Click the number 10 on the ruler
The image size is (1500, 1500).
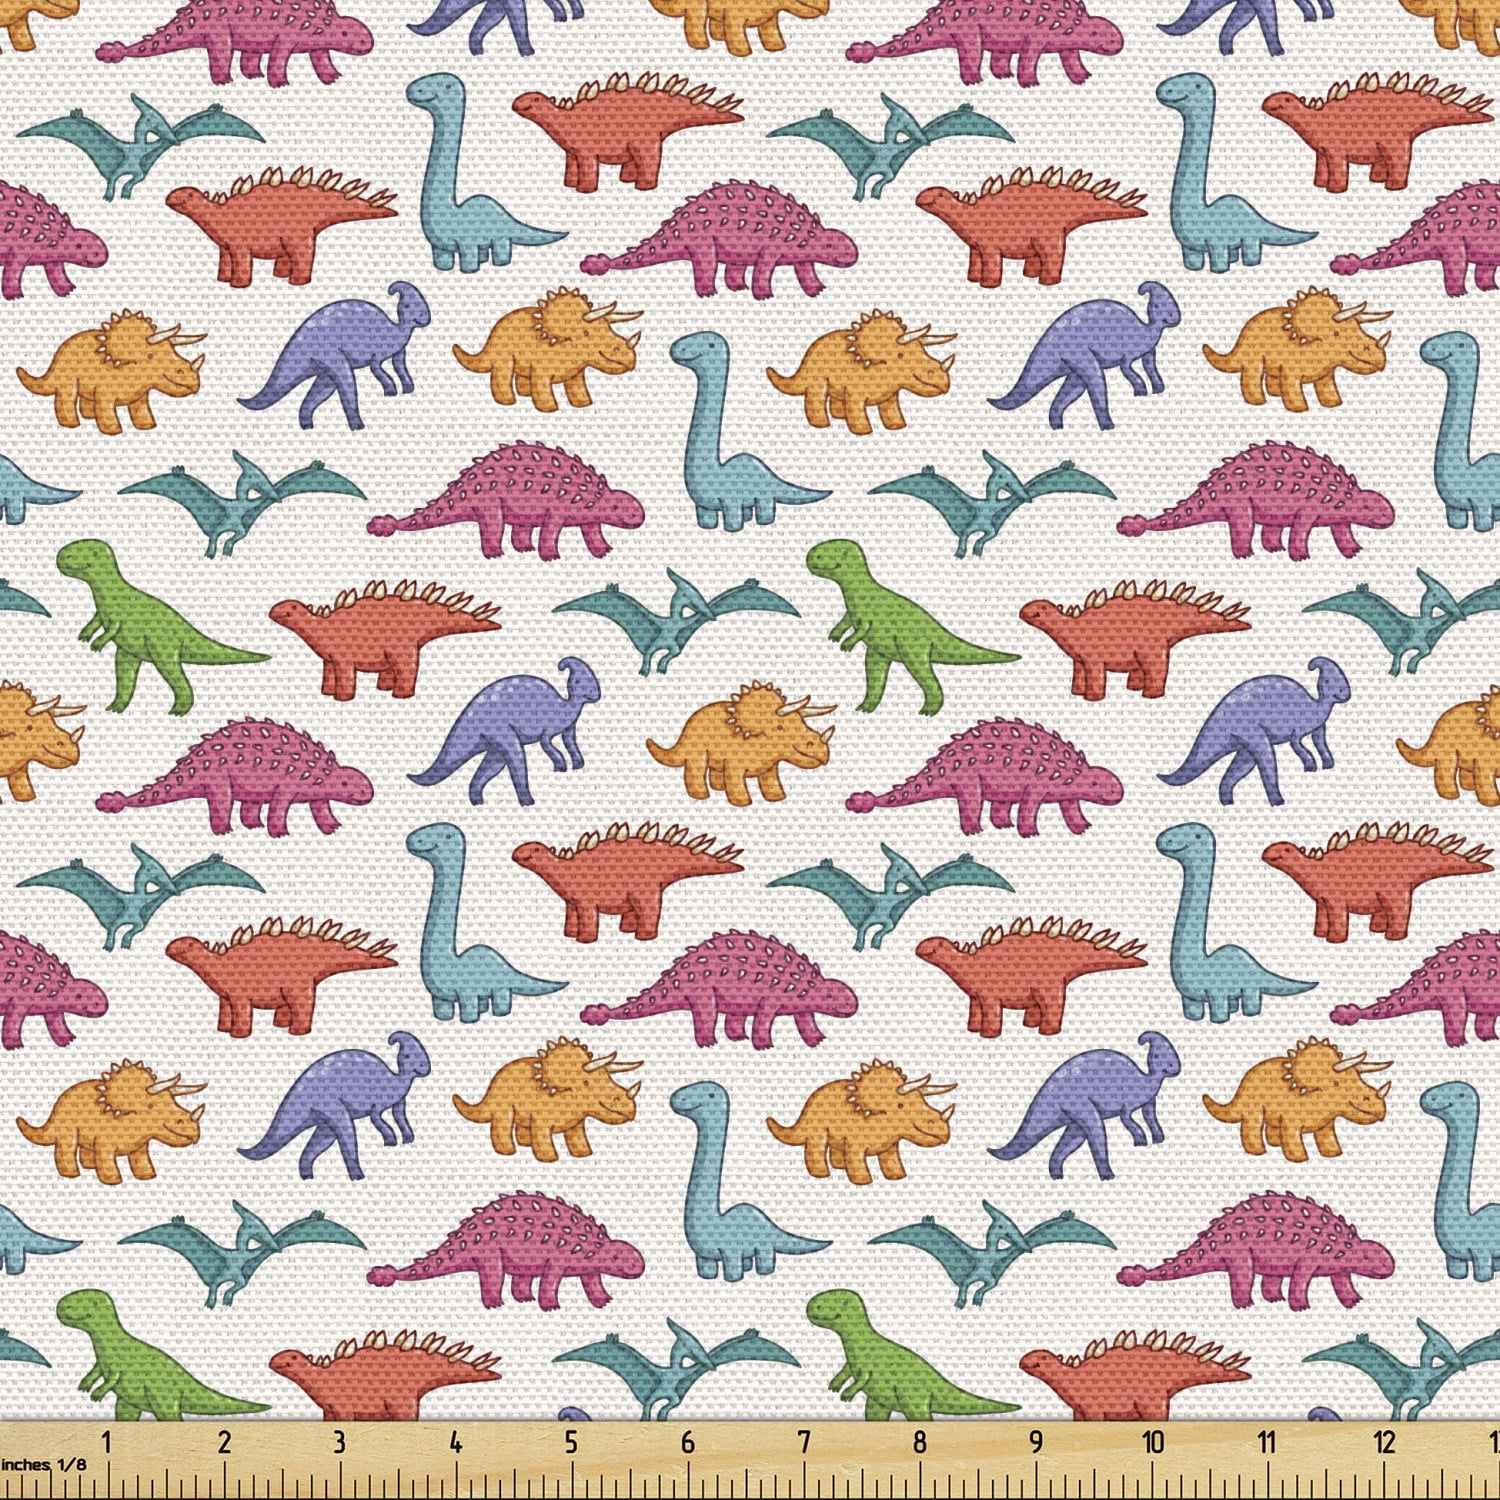1153,1442
